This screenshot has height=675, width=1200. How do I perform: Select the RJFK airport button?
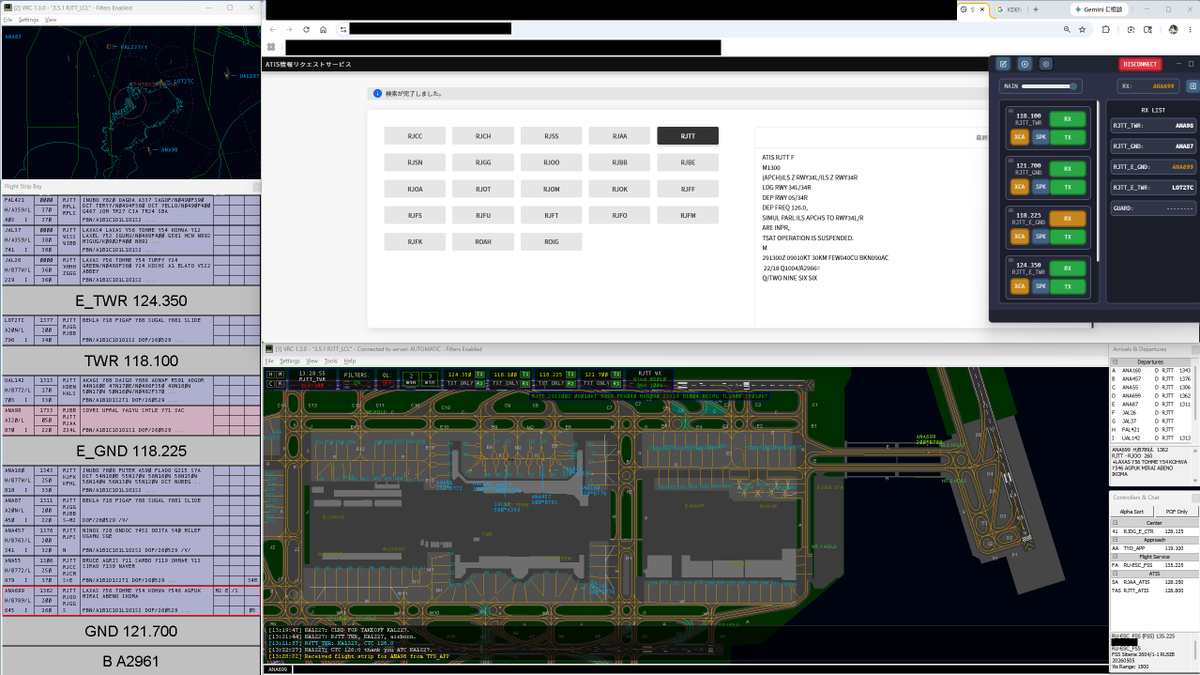coord(414,241)
